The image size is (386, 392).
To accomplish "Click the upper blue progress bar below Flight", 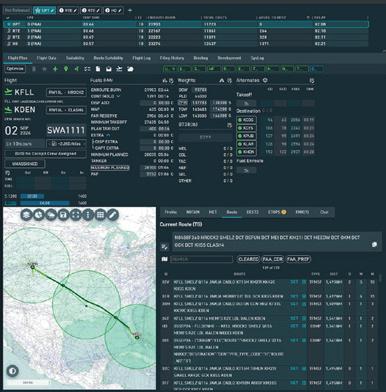I will [32, 196].
